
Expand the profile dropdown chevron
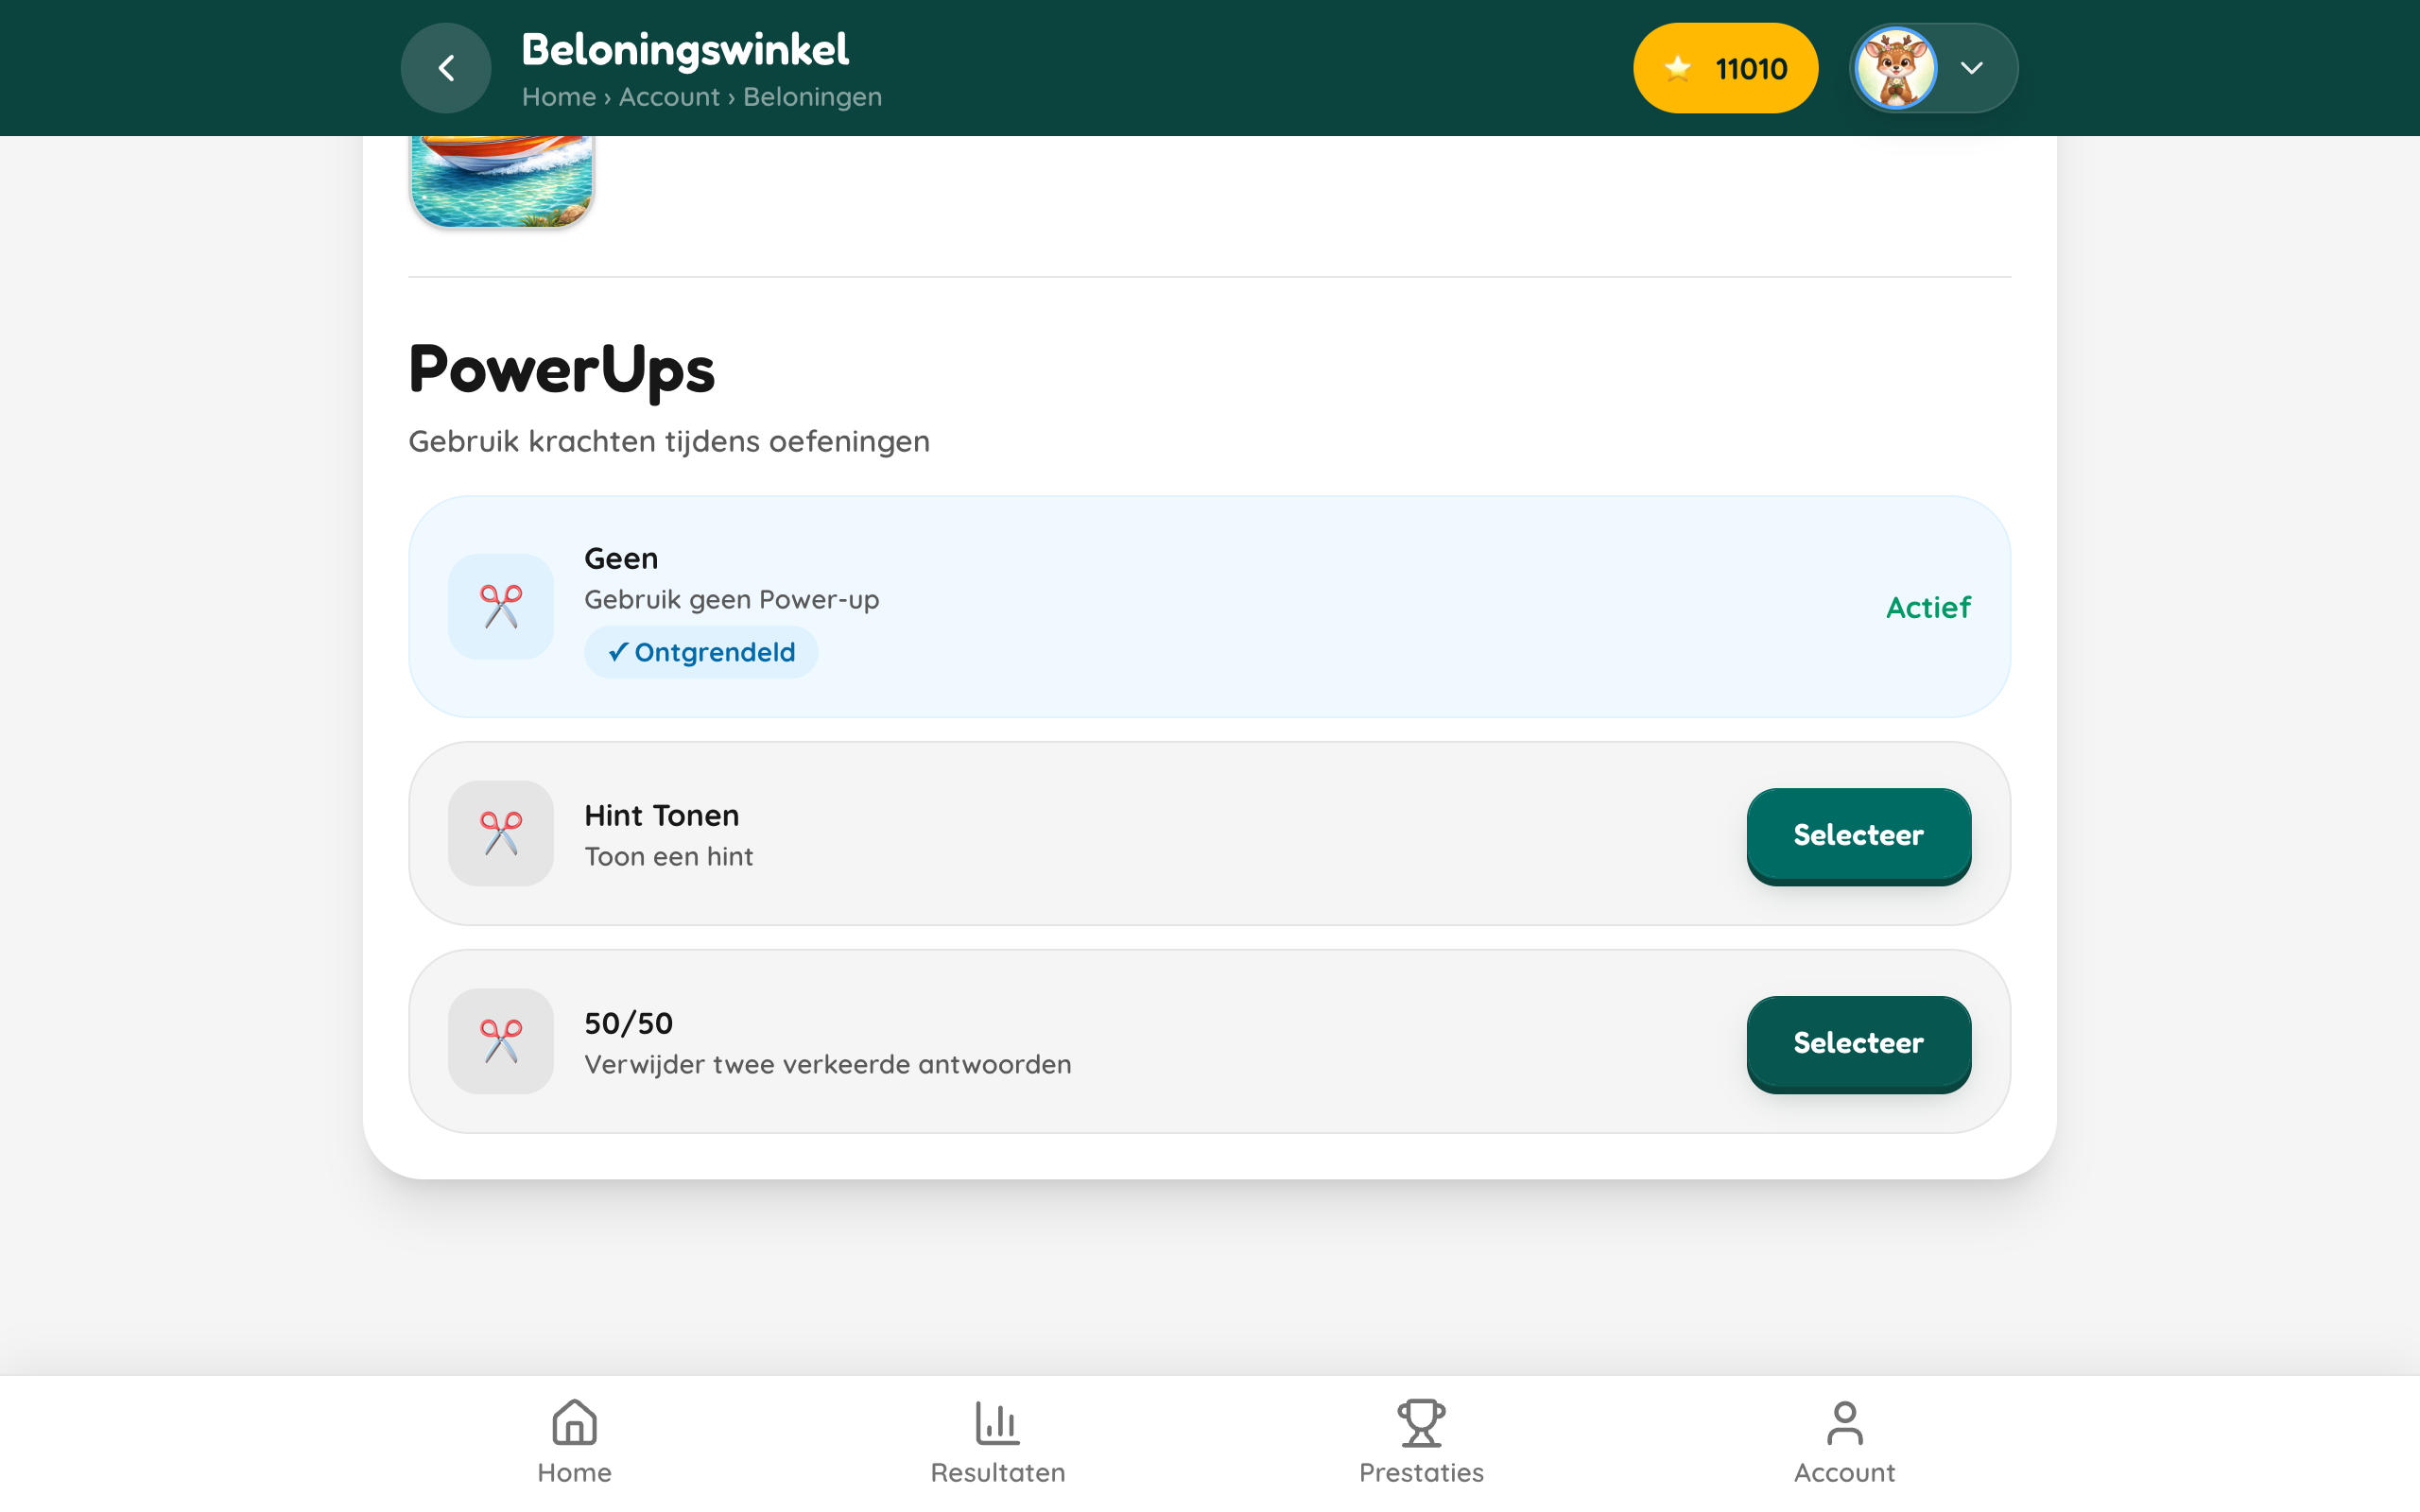pyautogui.click(x=1971, y=68)
